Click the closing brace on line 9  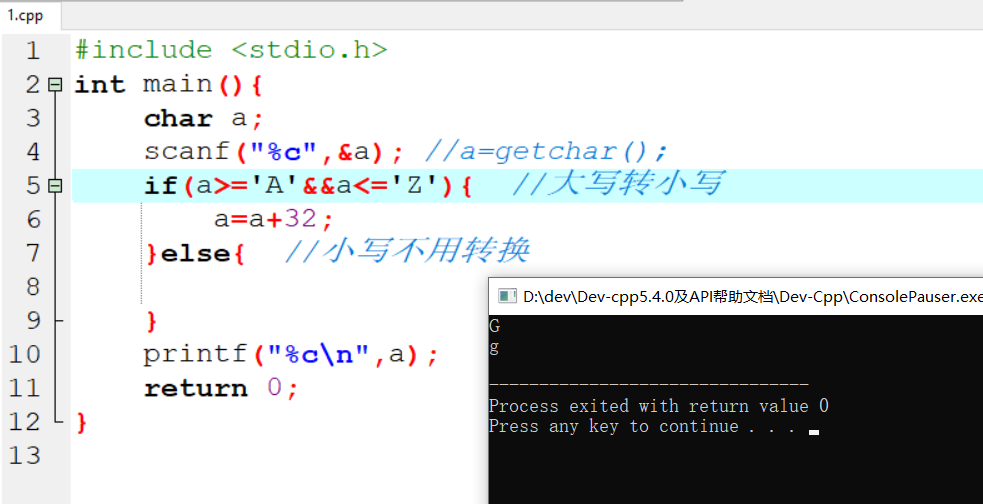151,322
